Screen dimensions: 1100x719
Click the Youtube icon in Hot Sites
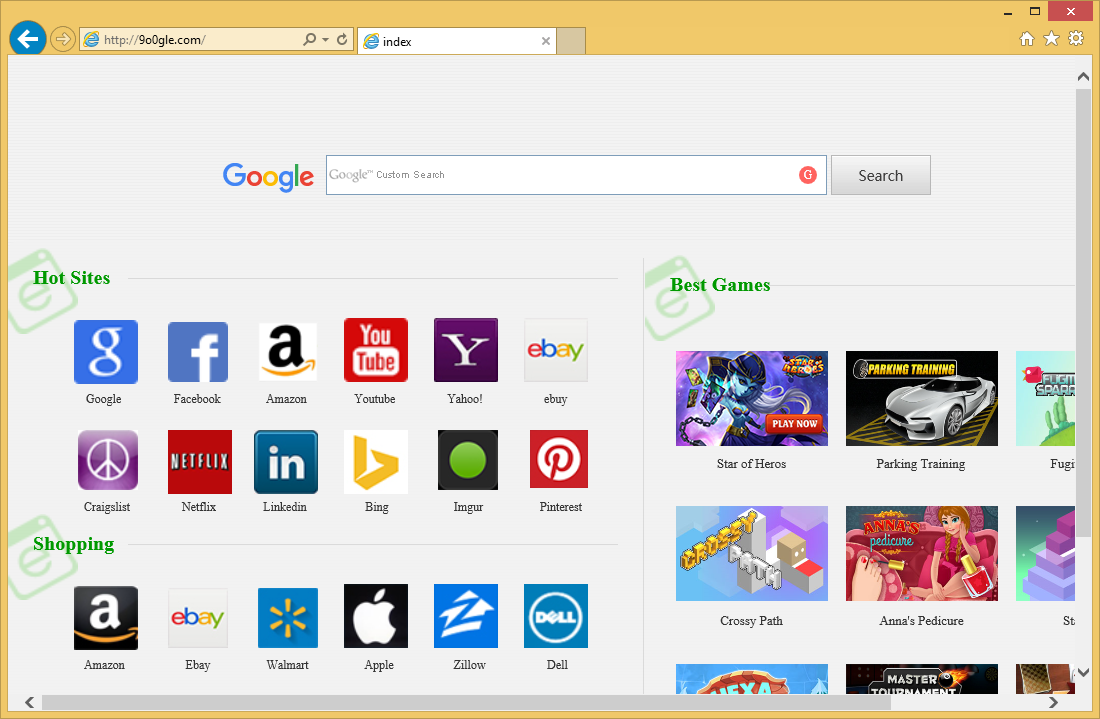(376, 351)
